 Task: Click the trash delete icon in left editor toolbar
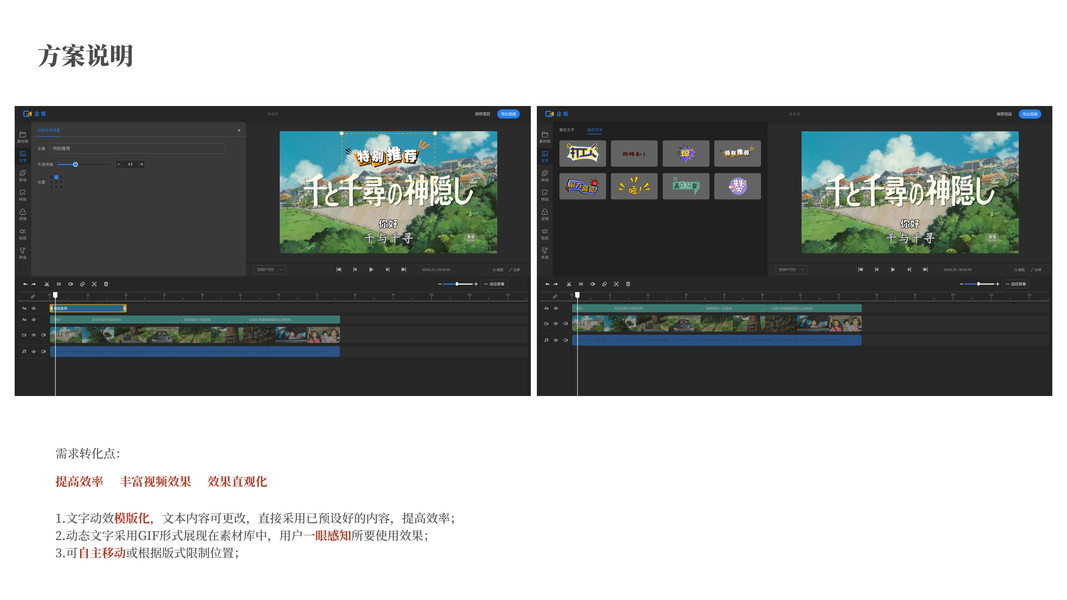coord(106,284)
